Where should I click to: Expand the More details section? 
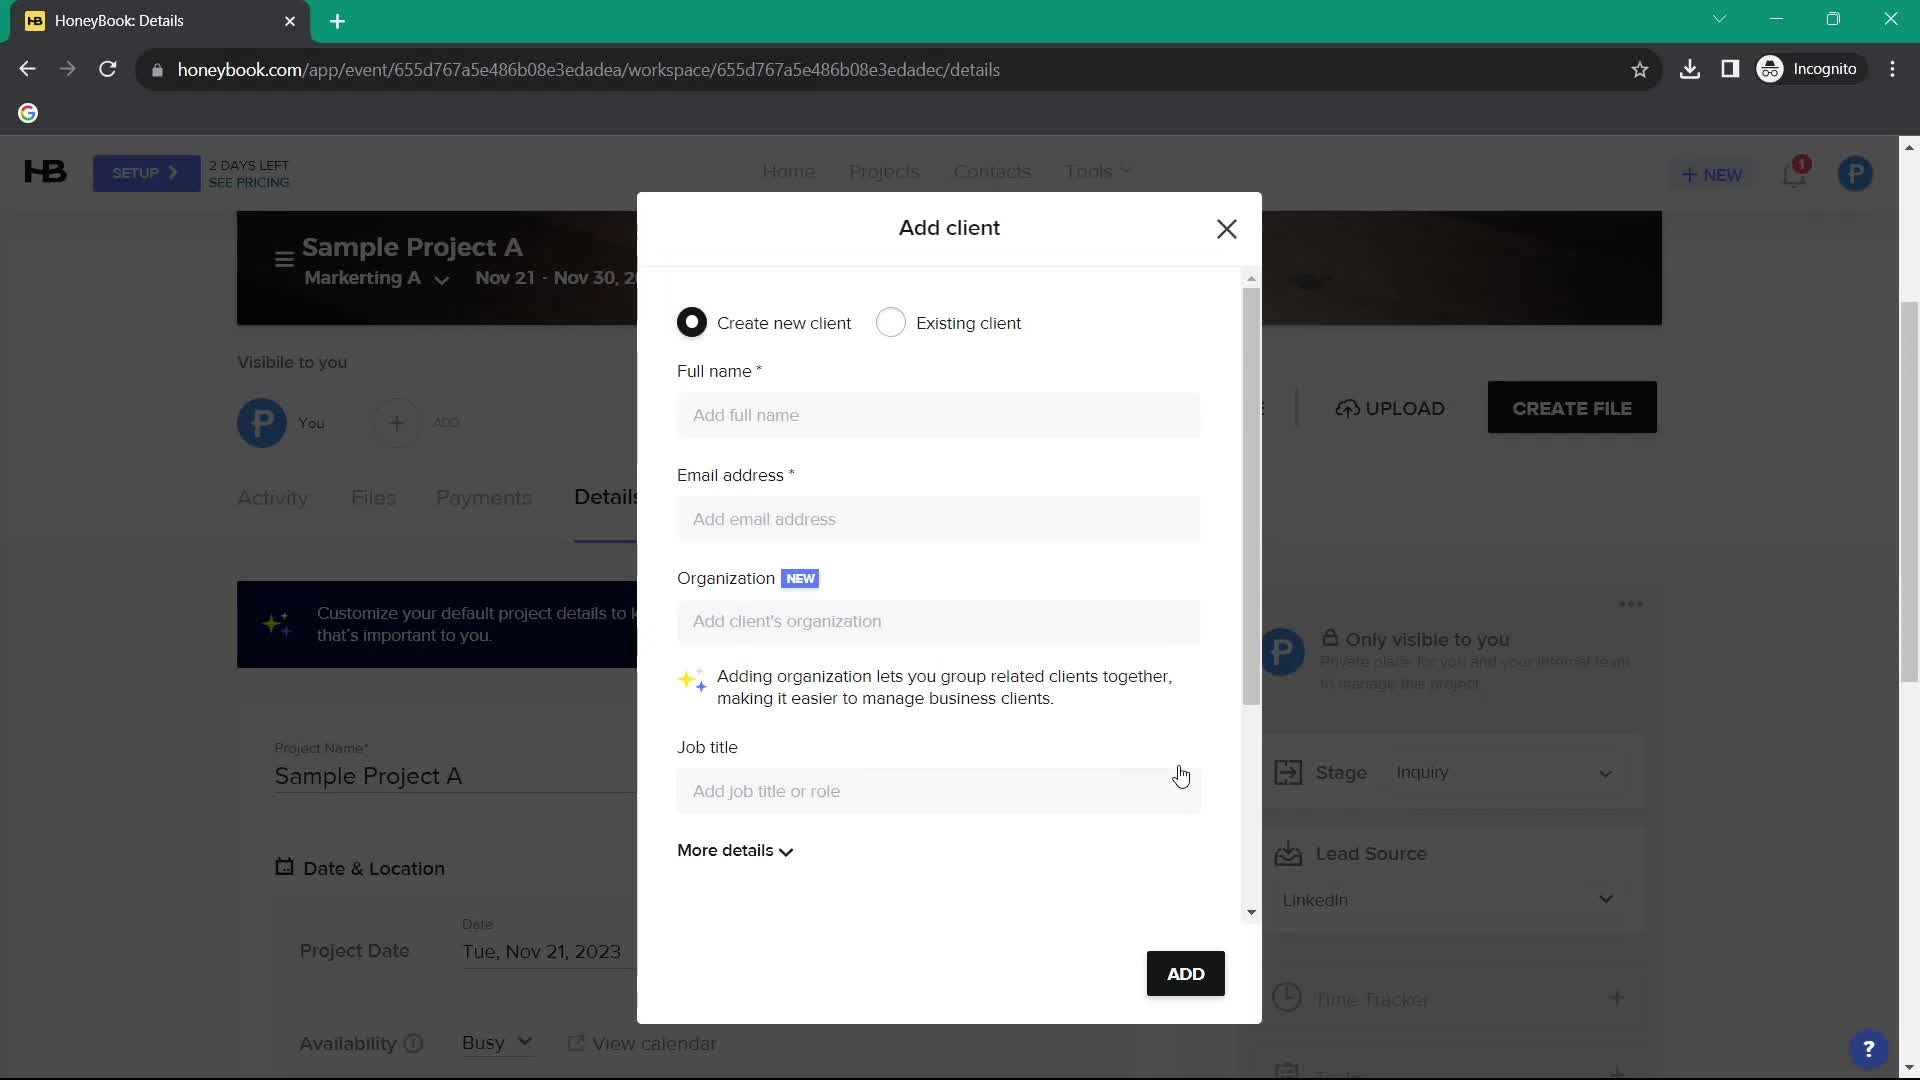[735, 851]
